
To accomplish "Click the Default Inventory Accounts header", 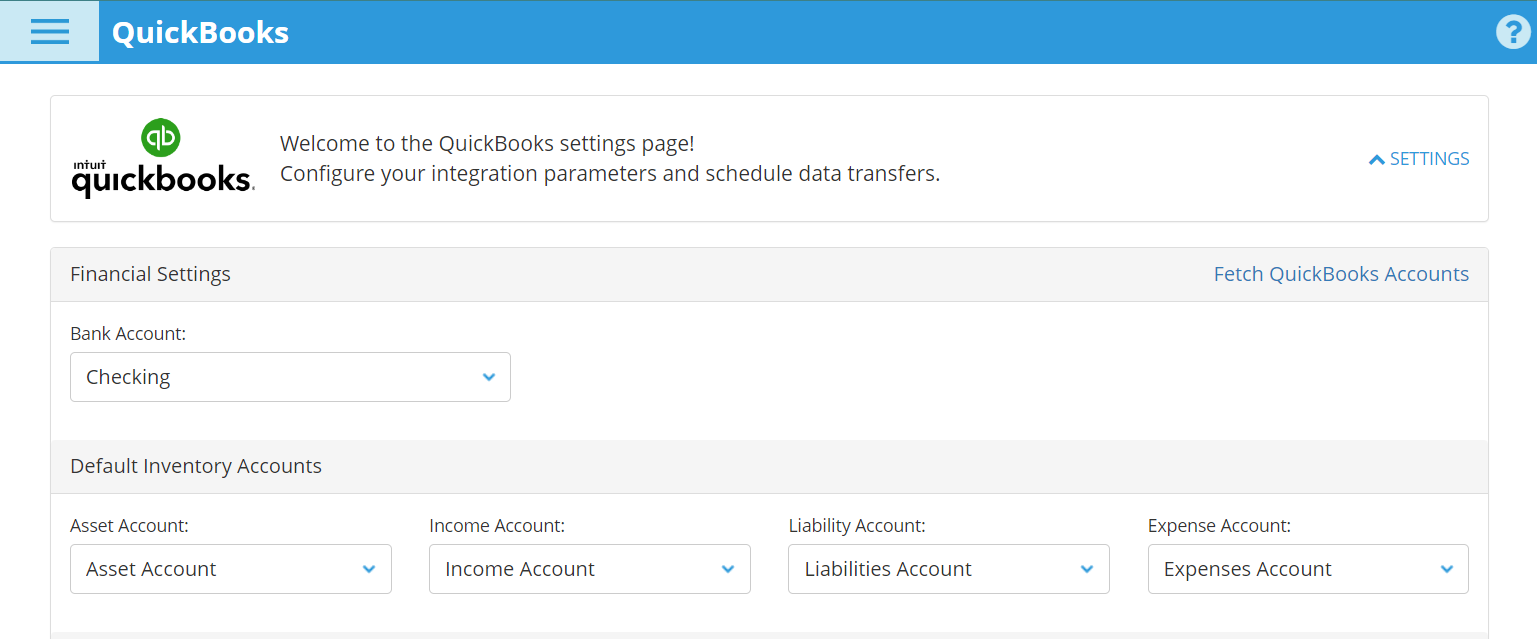I will (x=196, y=466).
